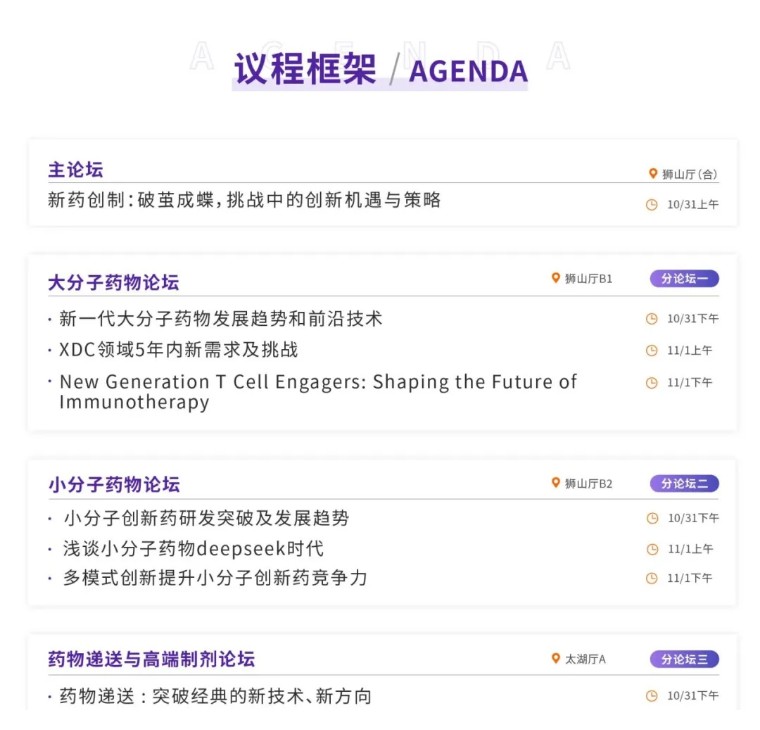Click the 议程框架 / AGENDA title

pyautogui.click(x=380, y=70)
